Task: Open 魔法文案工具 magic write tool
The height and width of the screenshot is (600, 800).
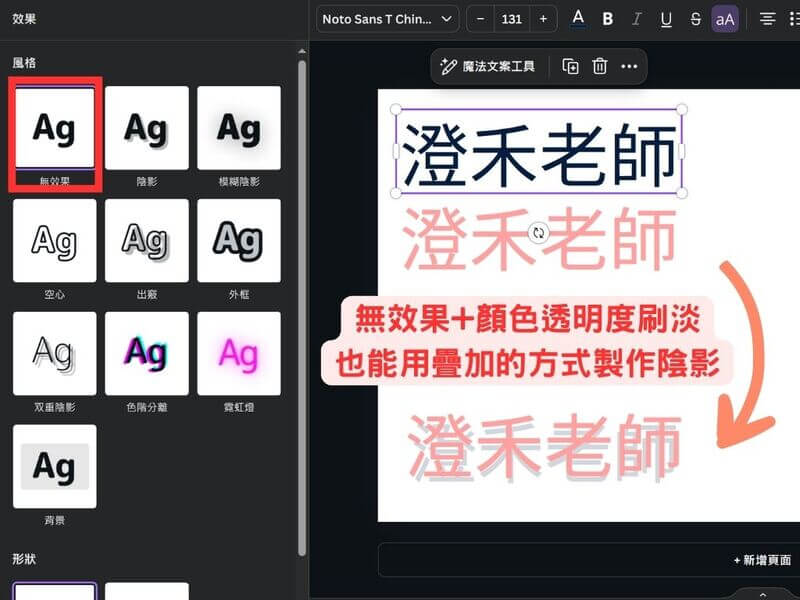Action: [x=489, y=66]
